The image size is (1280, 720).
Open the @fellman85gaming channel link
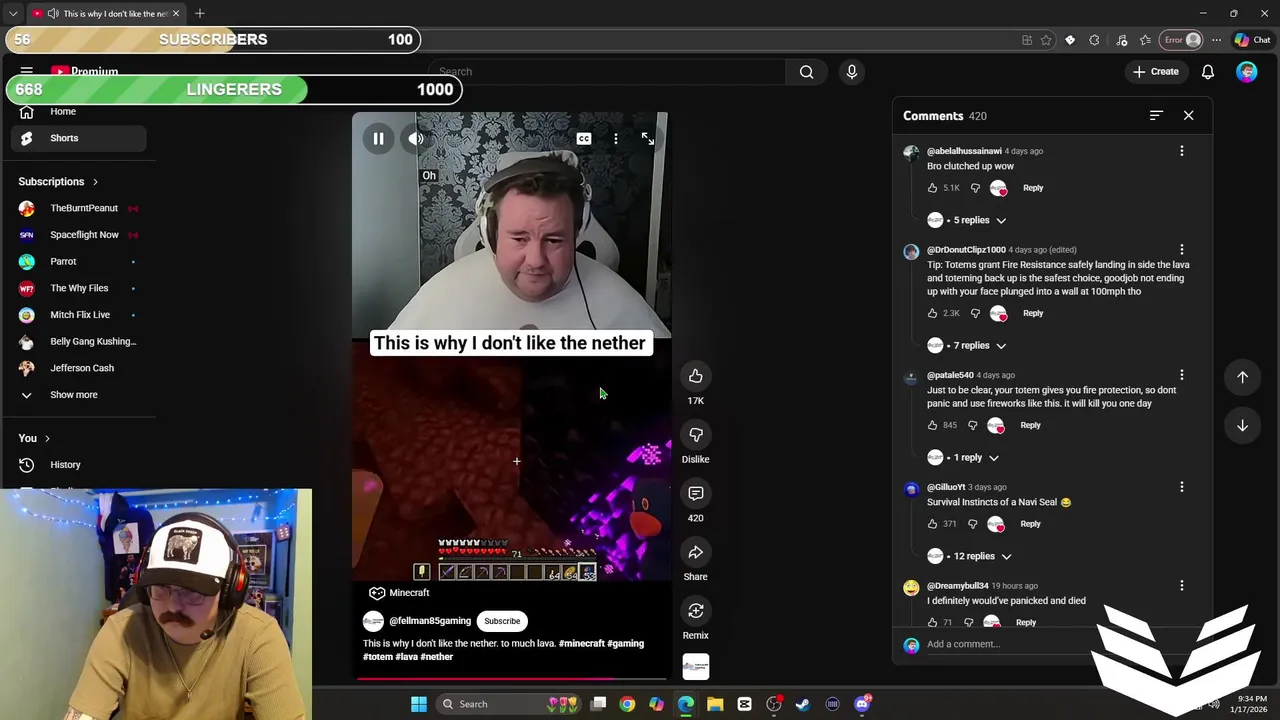(x=430, y=621)
